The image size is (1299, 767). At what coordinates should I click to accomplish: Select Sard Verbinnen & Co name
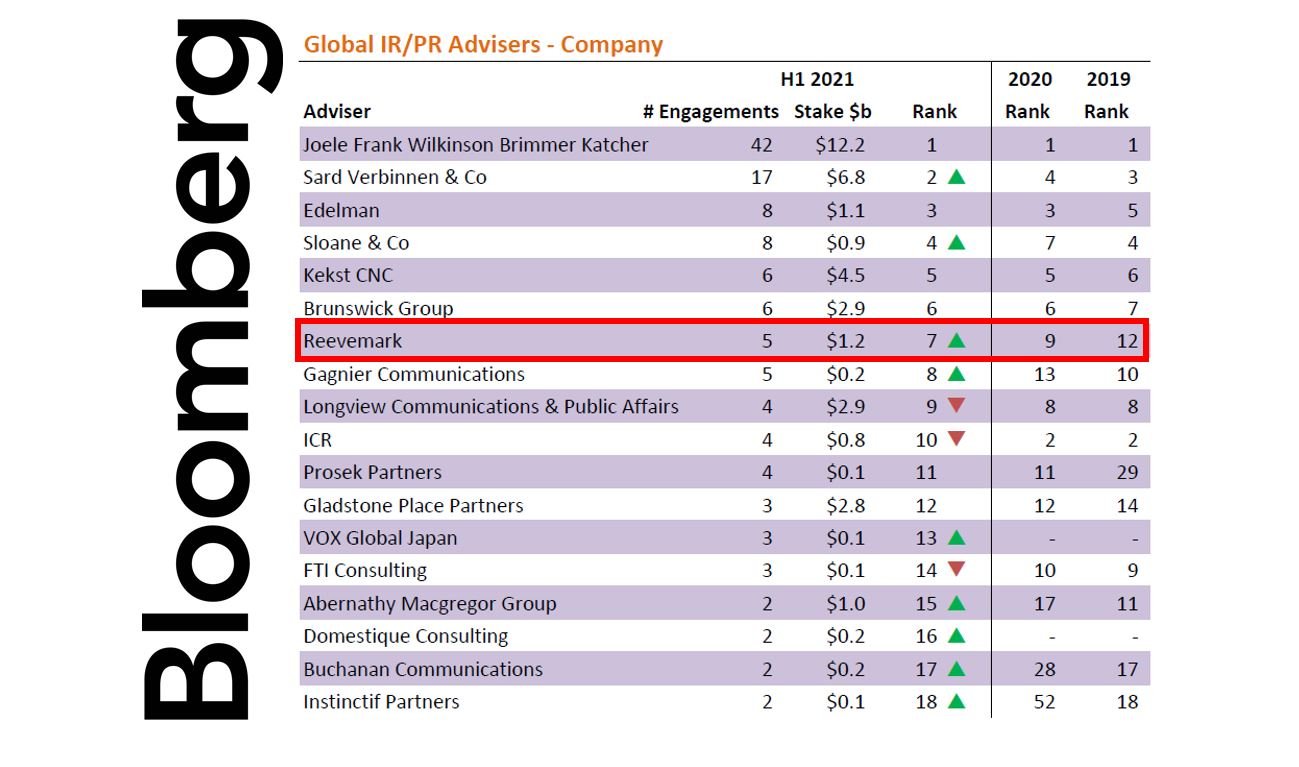pyautogui.click(x=395, y=177)
